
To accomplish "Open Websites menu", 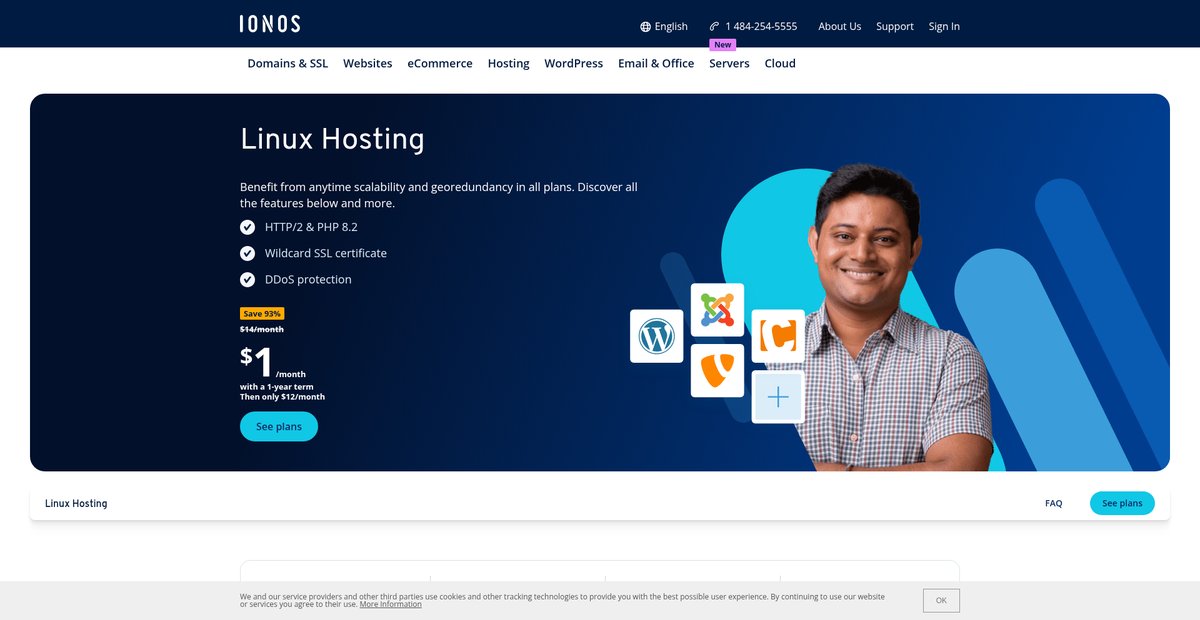I will click(368, 63).
